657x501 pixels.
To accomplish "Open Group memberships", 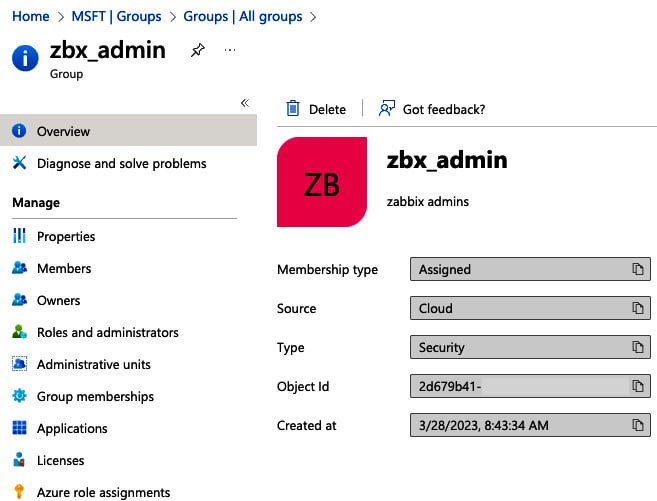I will (x=96, y=397).
